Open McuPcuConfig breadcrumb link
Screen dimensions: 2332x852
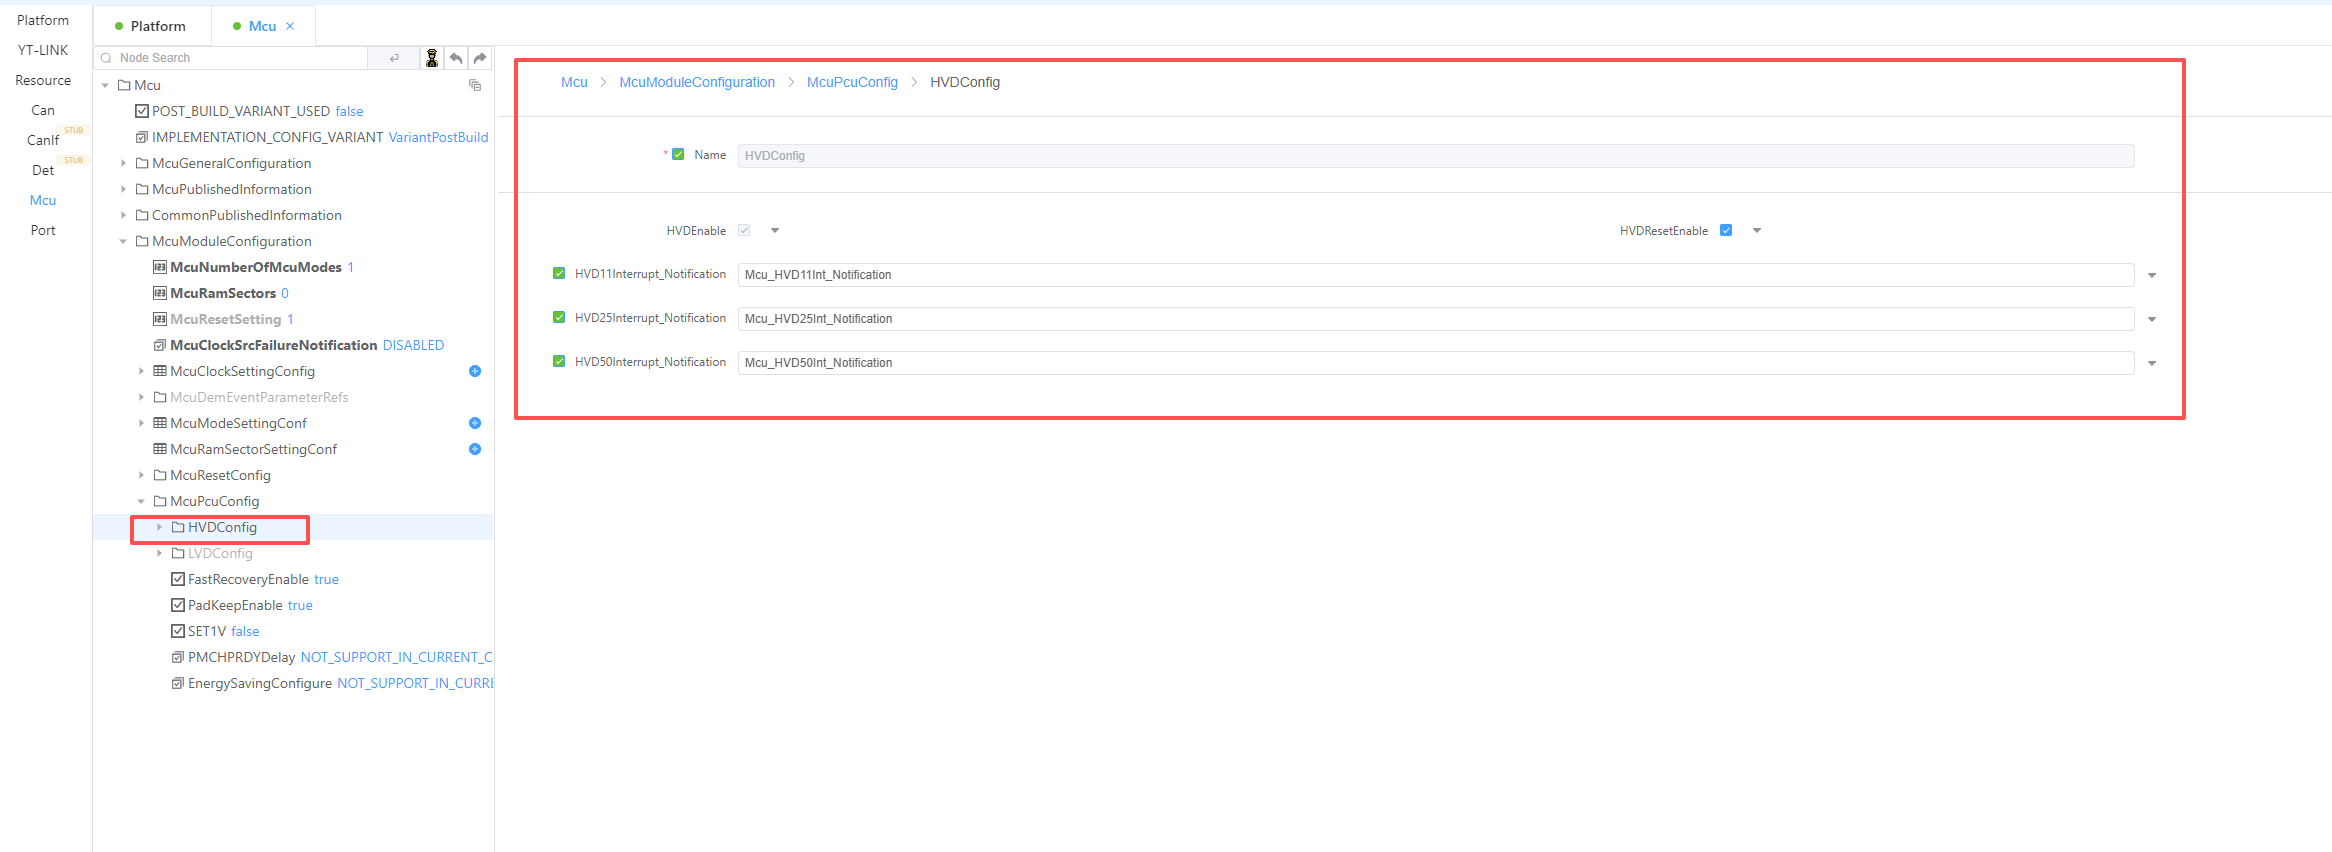point(852,82)
